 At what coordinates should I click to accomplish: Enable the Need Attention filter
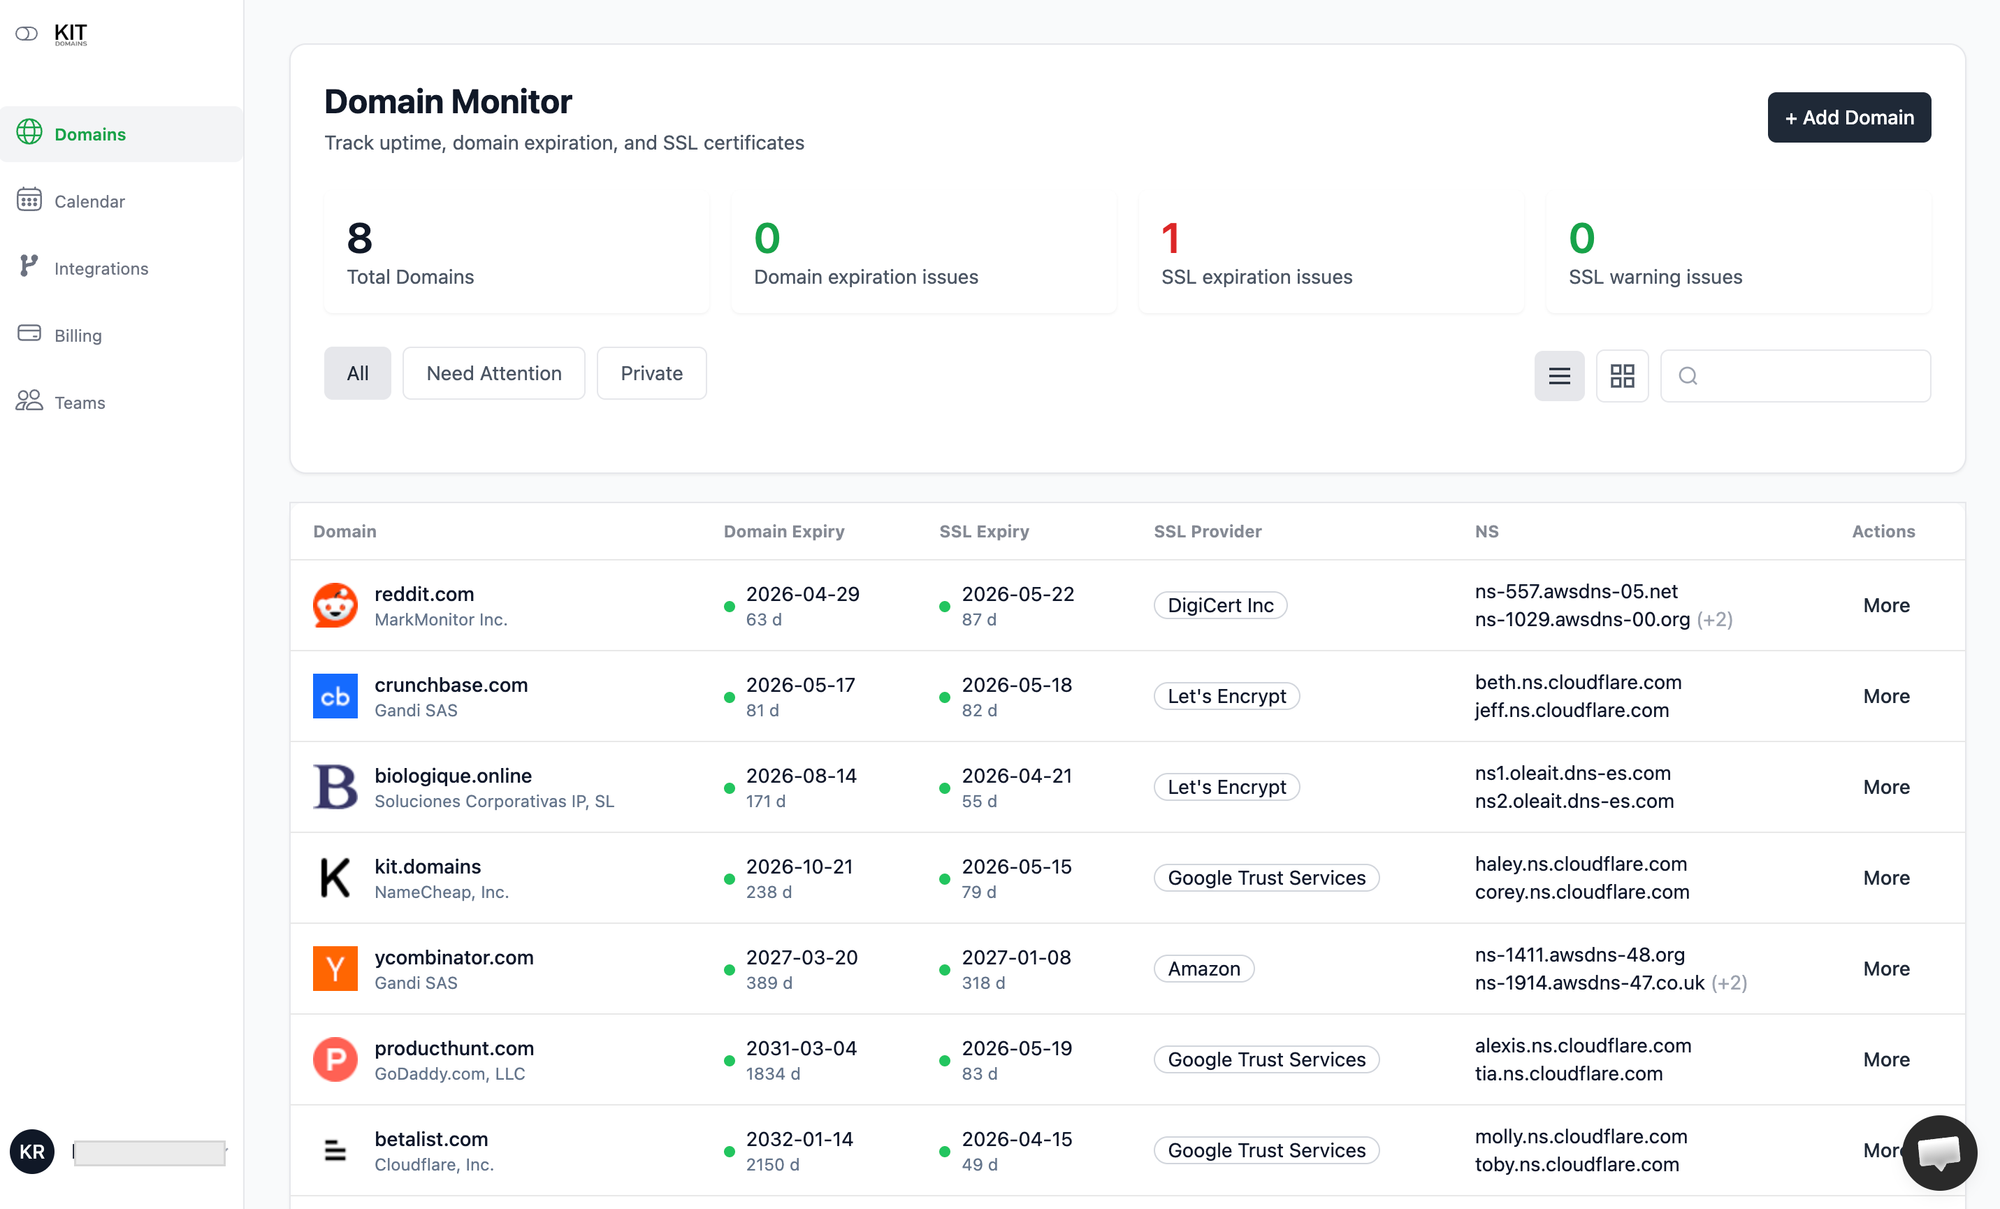[x=493, y=373]
